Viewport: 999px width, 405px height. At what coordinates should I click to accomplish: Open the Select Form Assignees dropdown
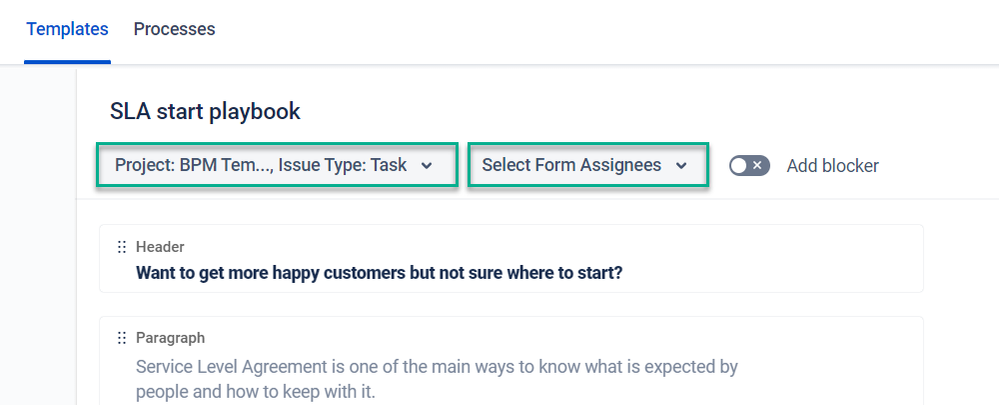pos(587,165)
